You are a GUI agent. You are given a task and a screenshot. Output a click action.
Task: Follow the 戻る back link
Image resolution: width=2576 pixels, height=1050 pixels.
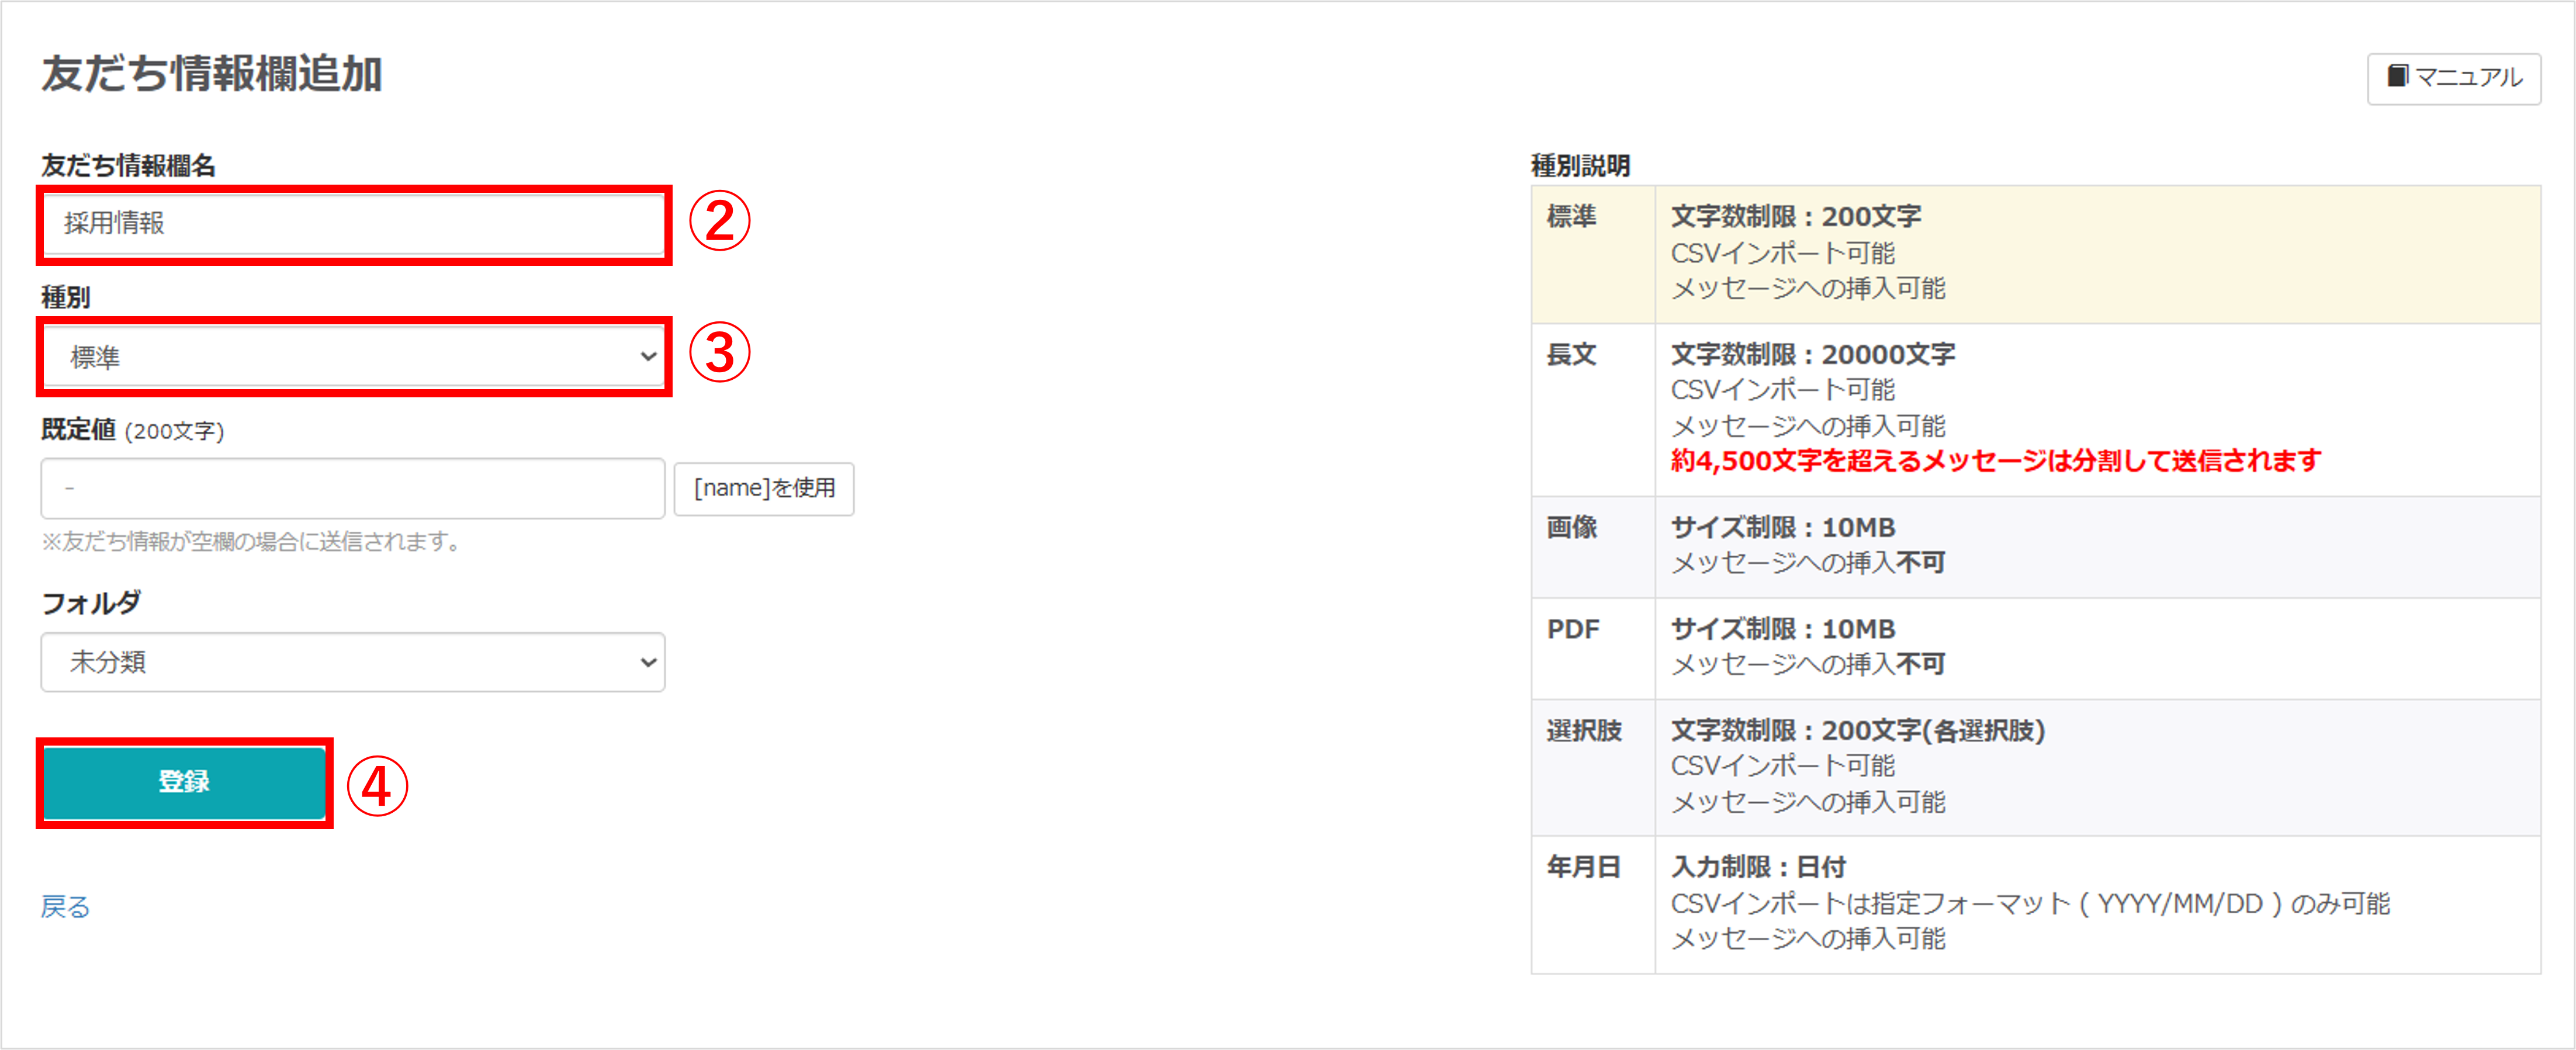pos(65,906)
